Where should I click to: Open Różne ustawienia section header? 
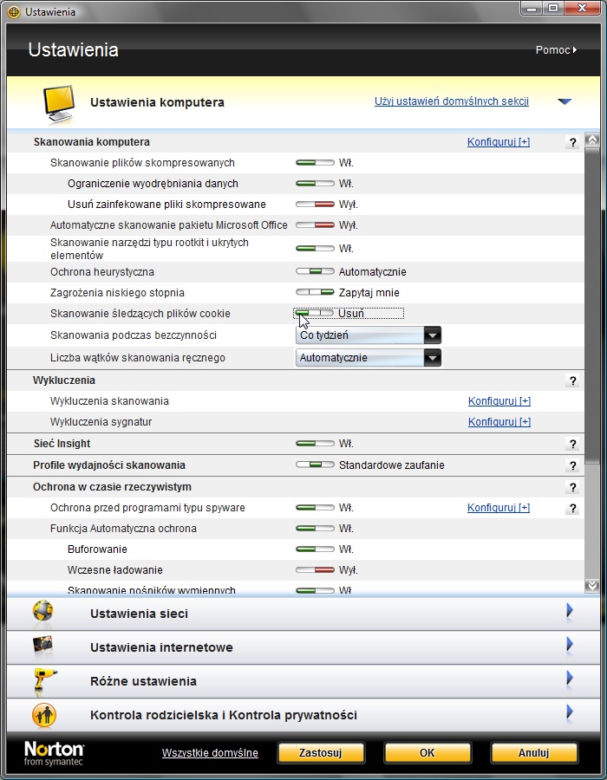pyautogui.click(x=303, y=681)
